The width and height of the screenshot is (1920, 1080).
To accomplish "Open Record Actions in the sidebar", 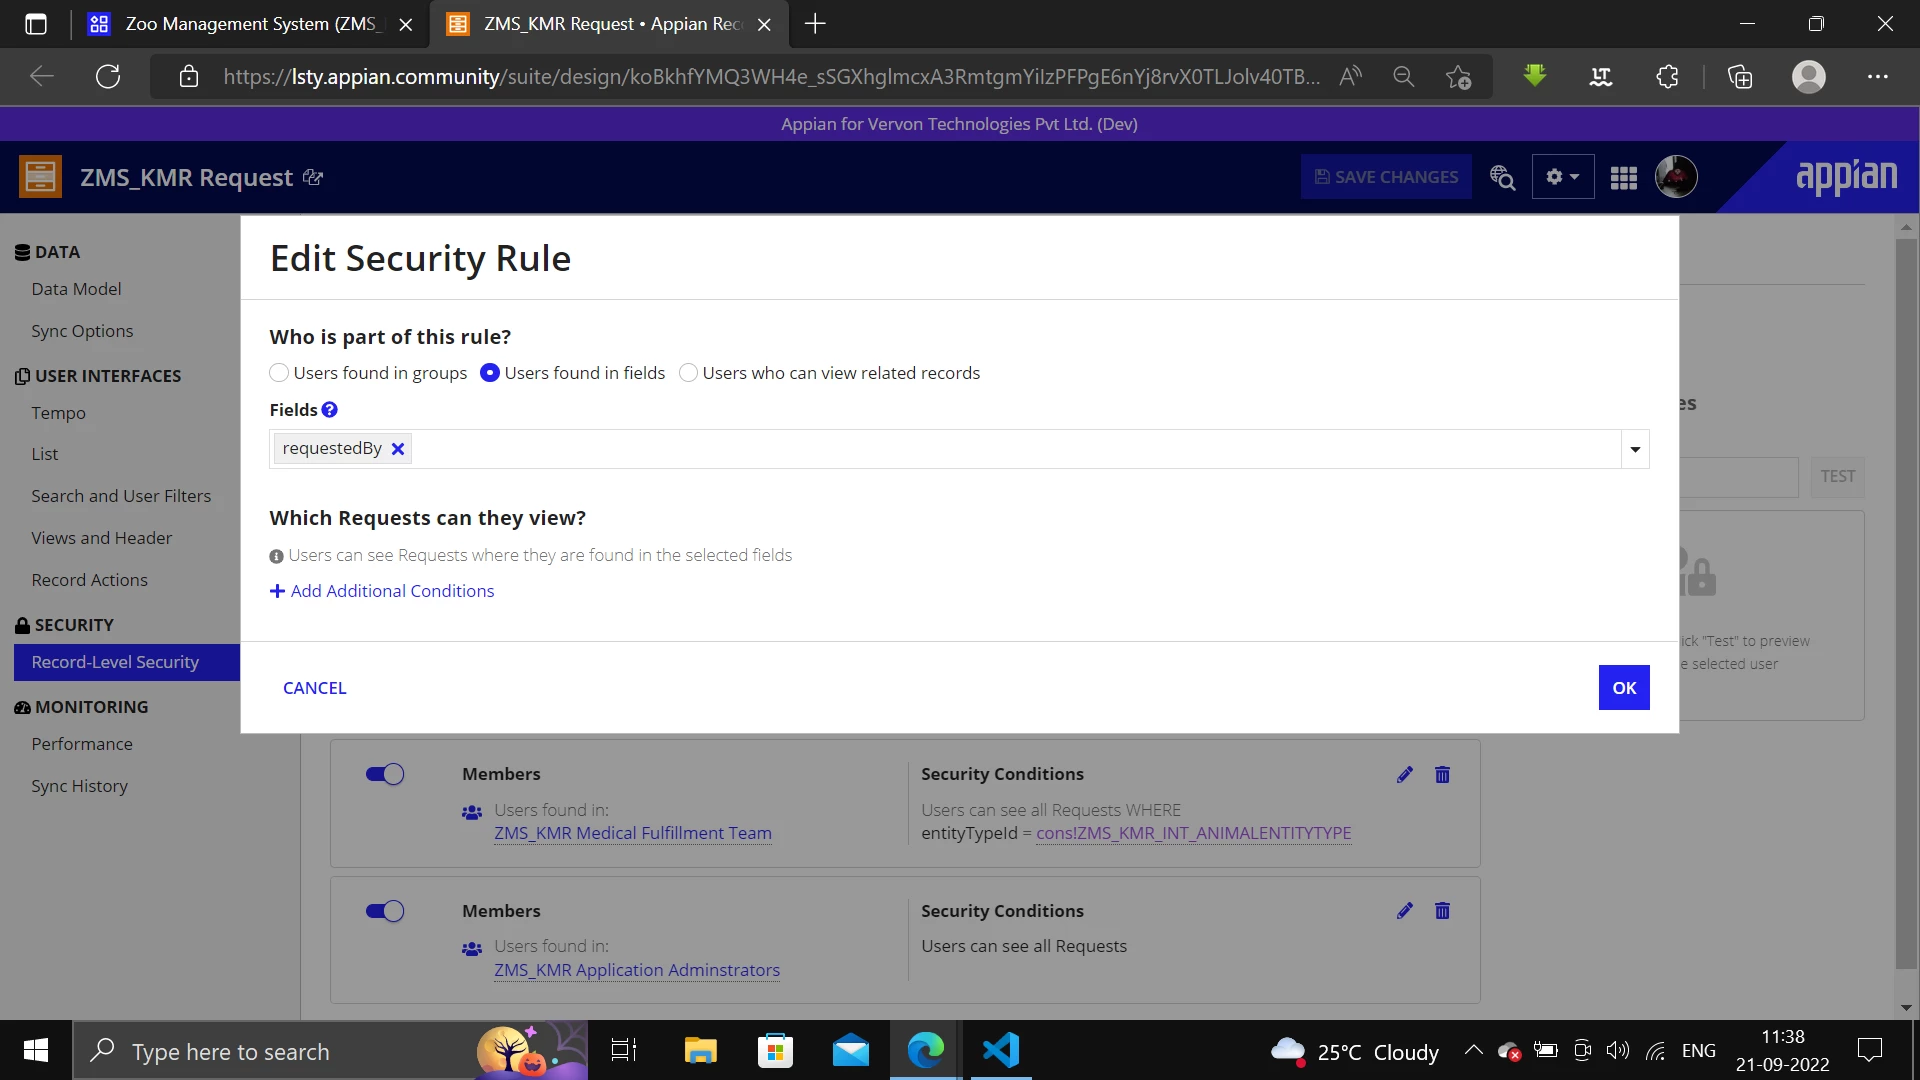I will pyautogui.click(x=89, y=580).
